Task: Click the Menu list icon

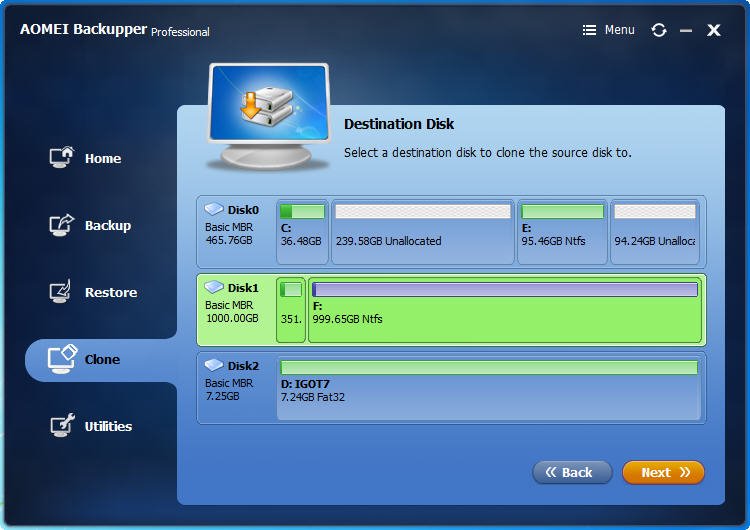Action: [589, 30]
